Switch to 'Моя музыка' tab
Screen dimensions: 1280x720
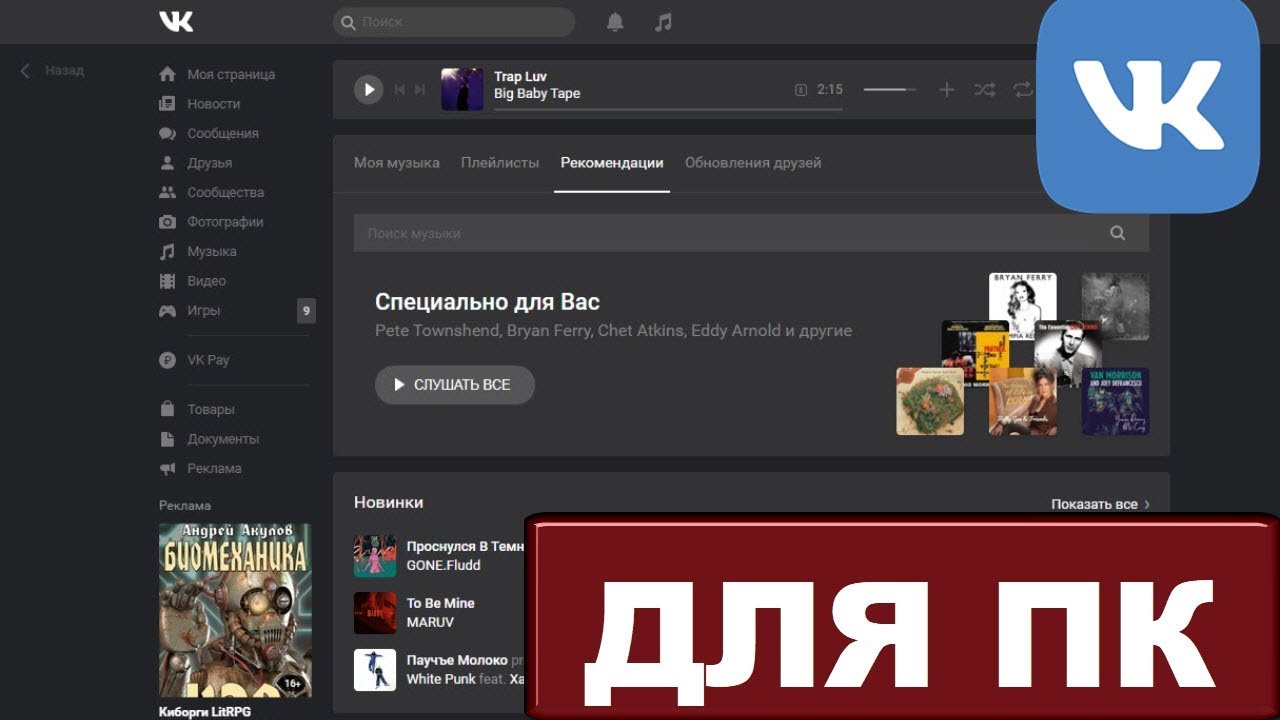pyautogui.click(x=397, y=163)
